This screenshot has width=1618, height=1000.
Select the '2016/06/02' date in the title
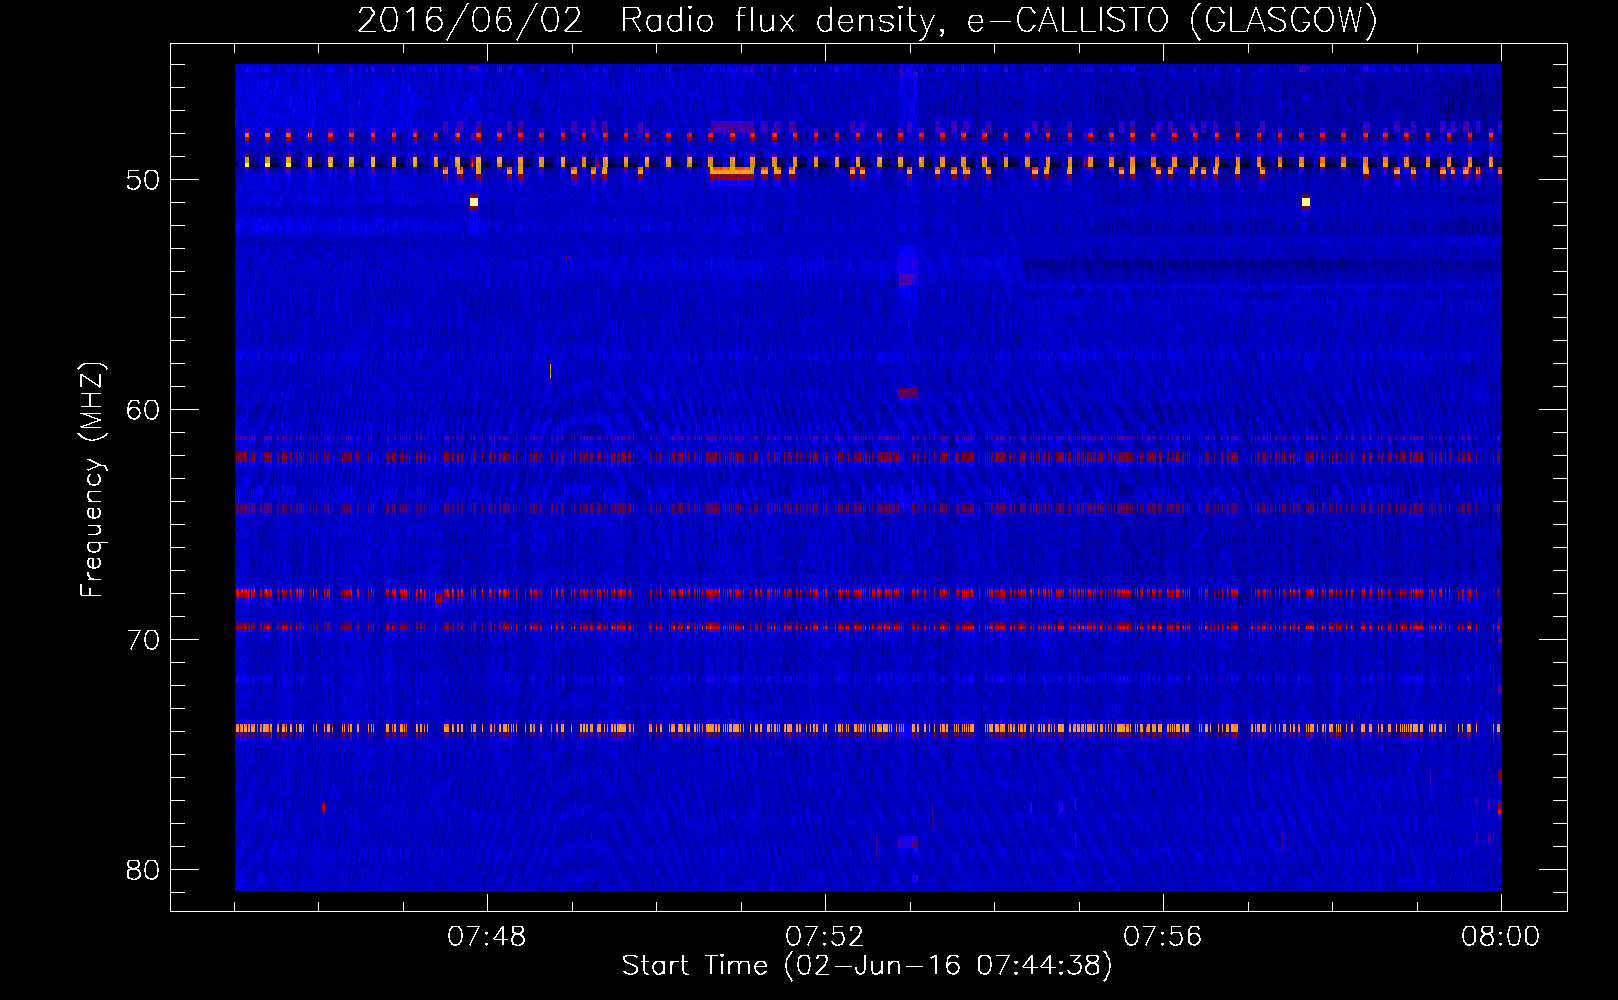point(469,20)
